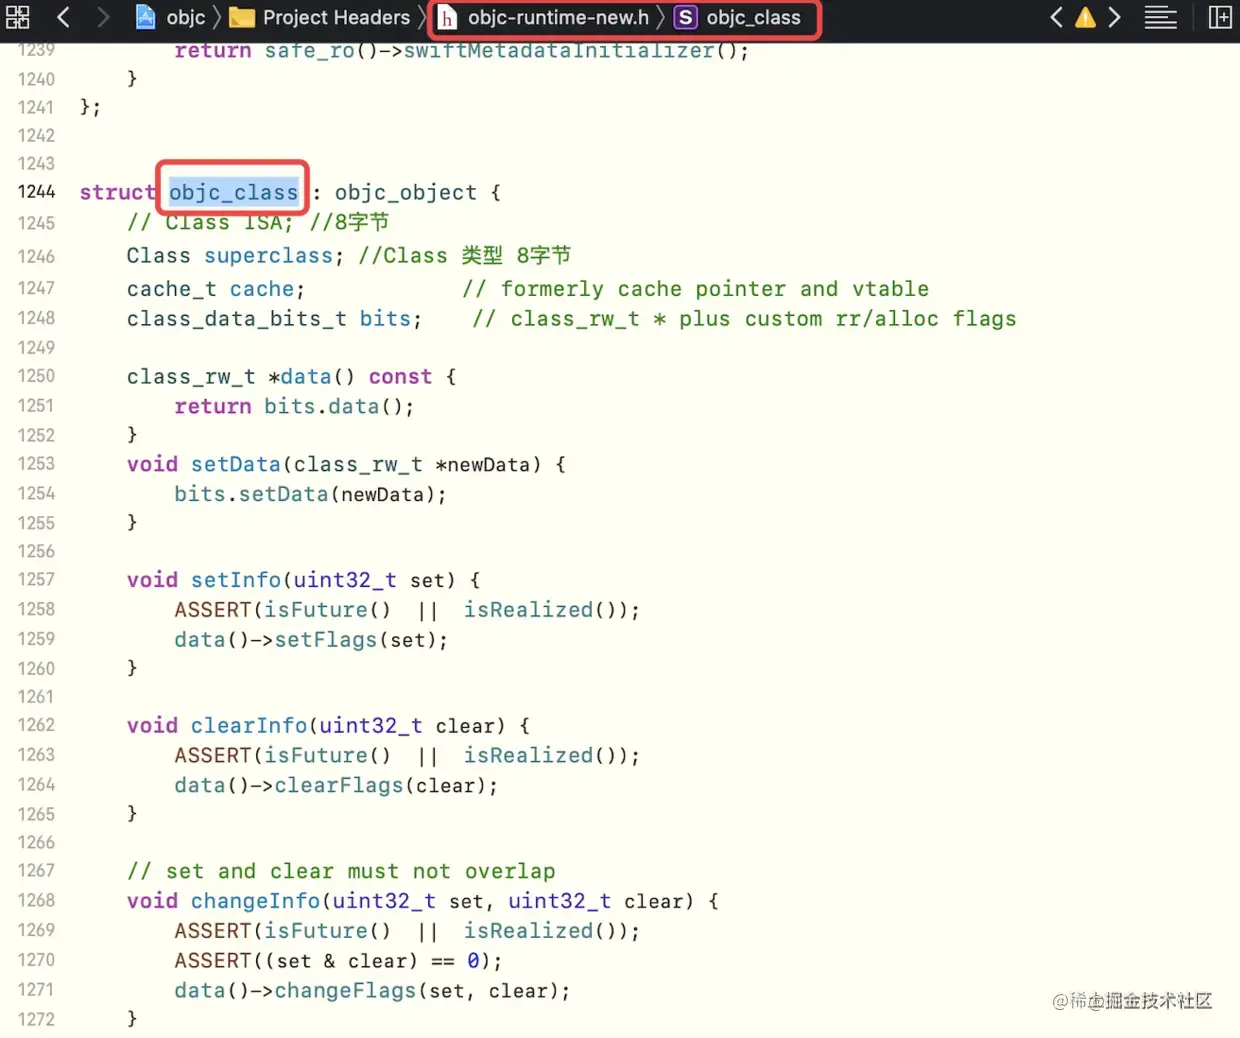Click cache_t type on line 1247
The width and height of the screenshot is (1240, 1038).
[171, 289]
